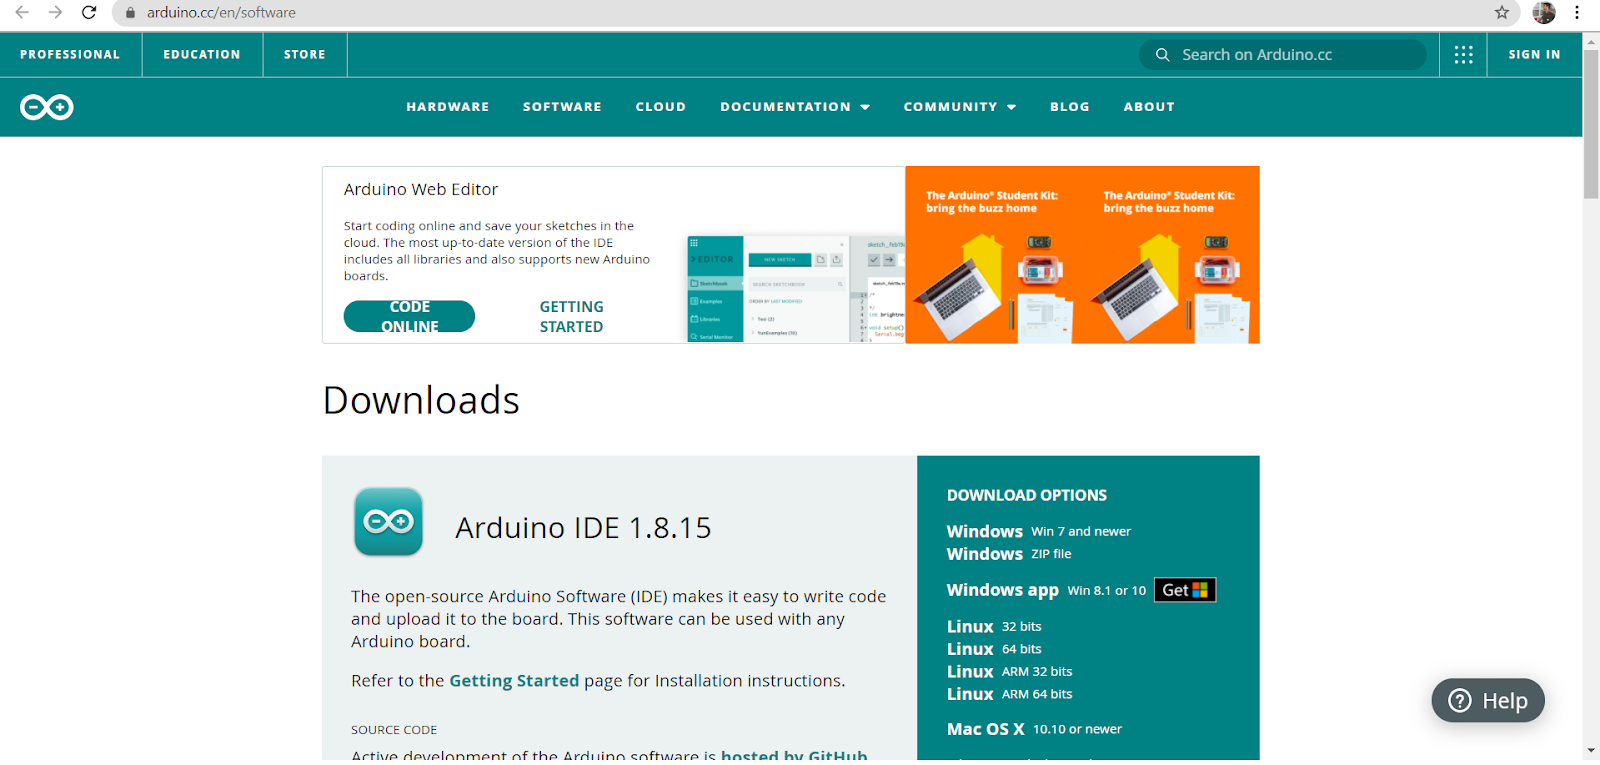Click the Search on Arduino.cc field

[x=1283, y=55]
